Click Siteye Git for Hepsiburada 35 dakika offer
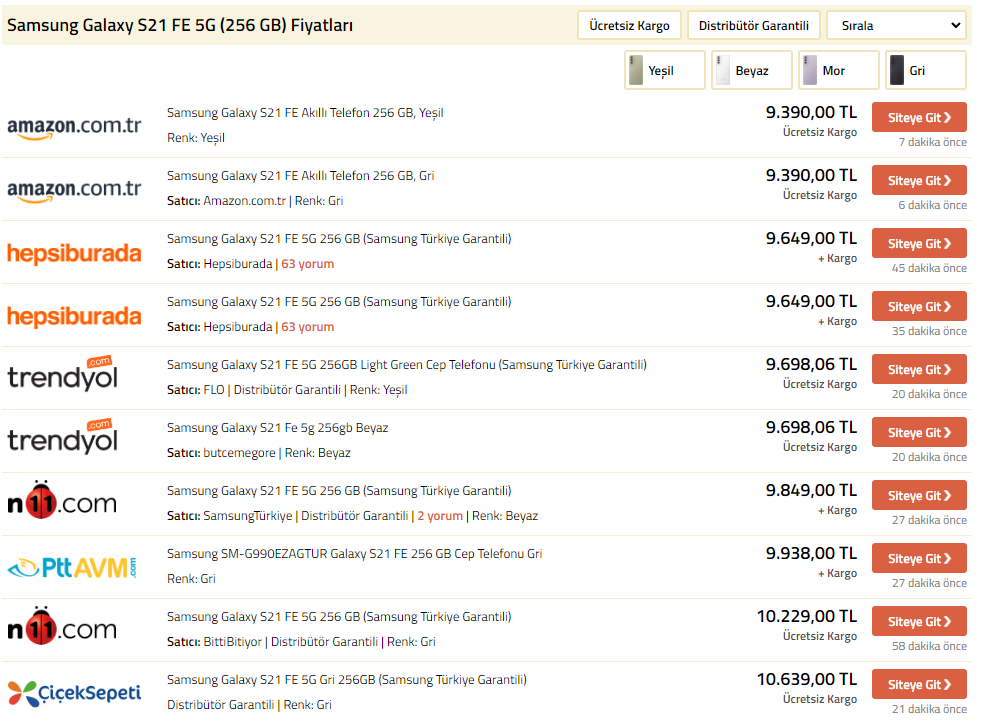This screenshot has height=723, width=989. (x=919, y=307)
